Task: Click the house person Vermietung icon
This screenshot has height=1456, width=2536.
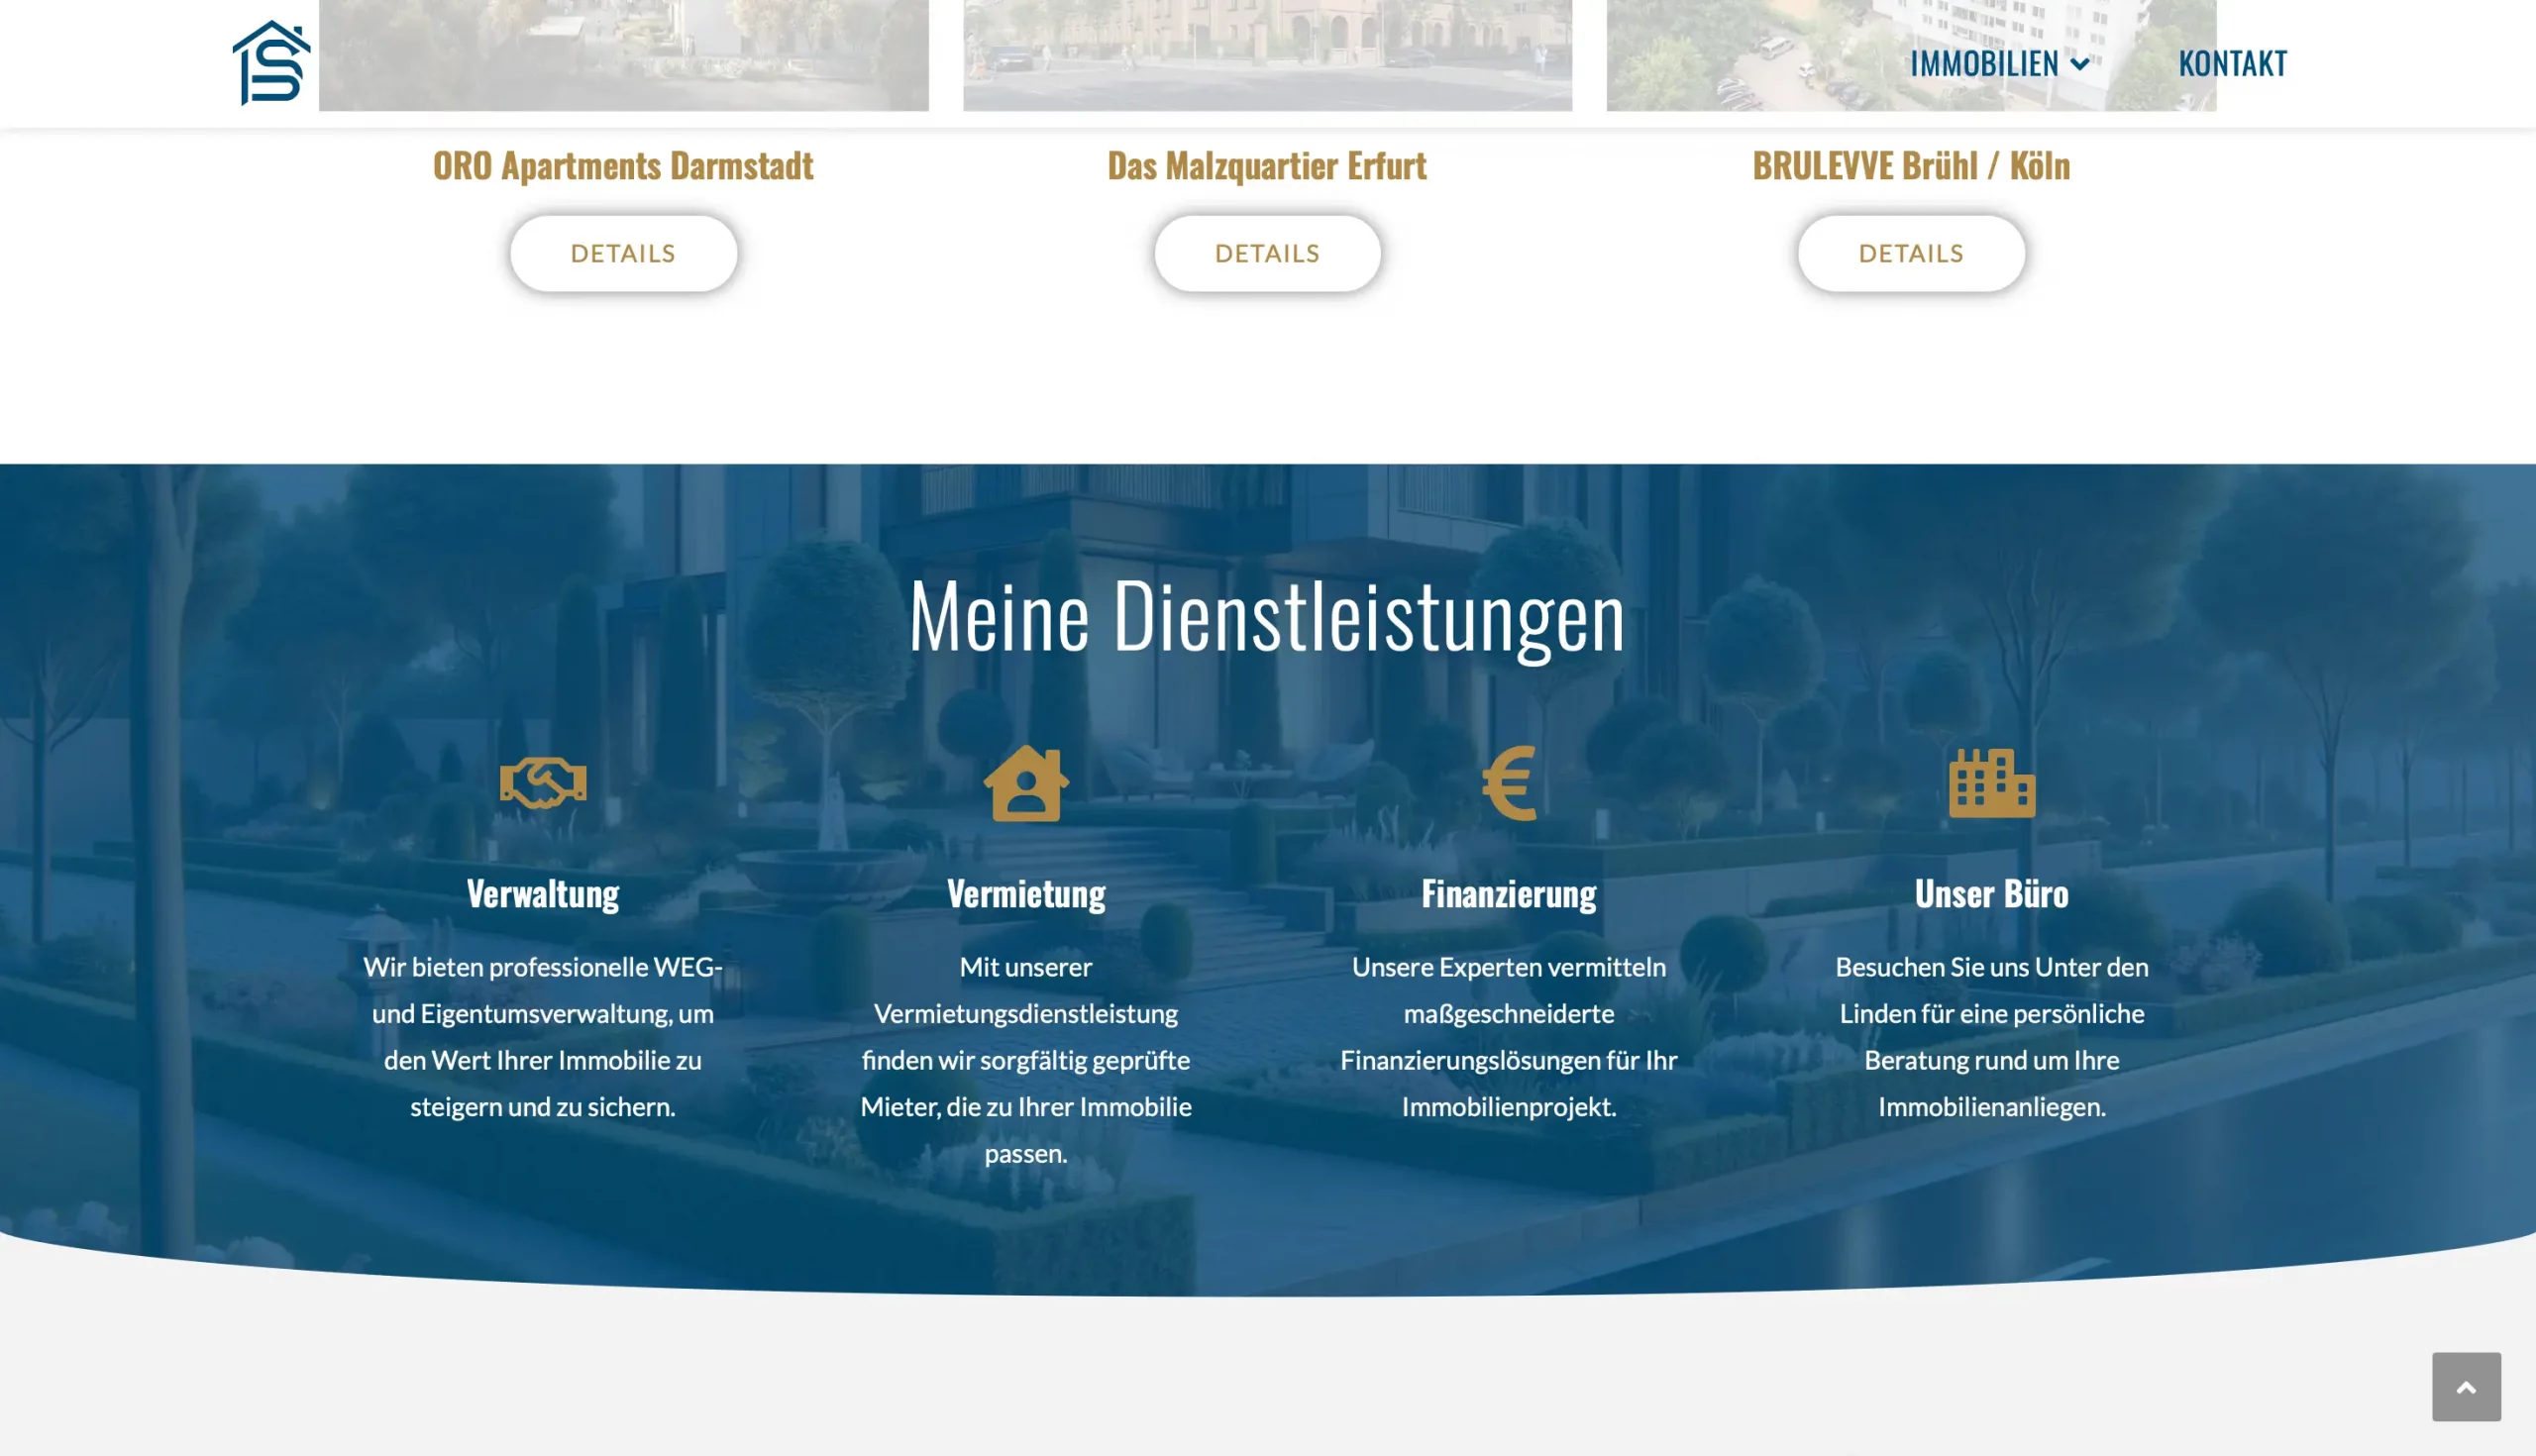Action: click(1026, 783)
